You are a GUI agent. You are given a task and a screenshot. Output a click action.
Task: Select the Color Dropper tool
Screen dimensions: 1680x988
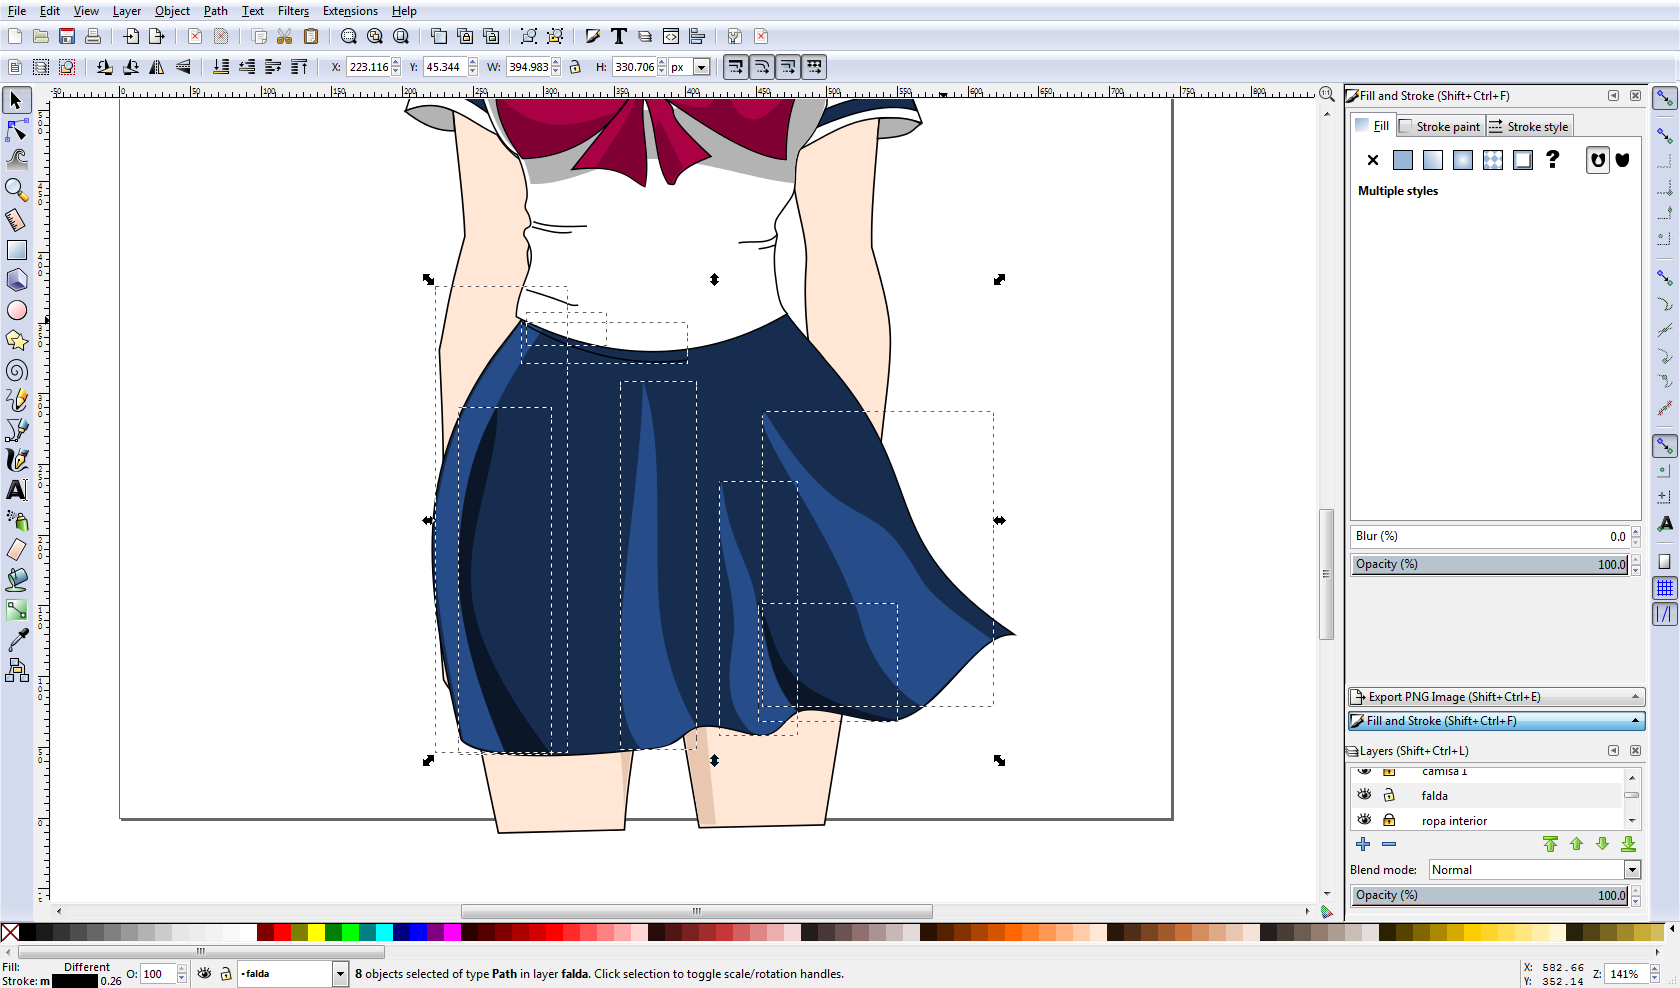click(x=16, y=640)
